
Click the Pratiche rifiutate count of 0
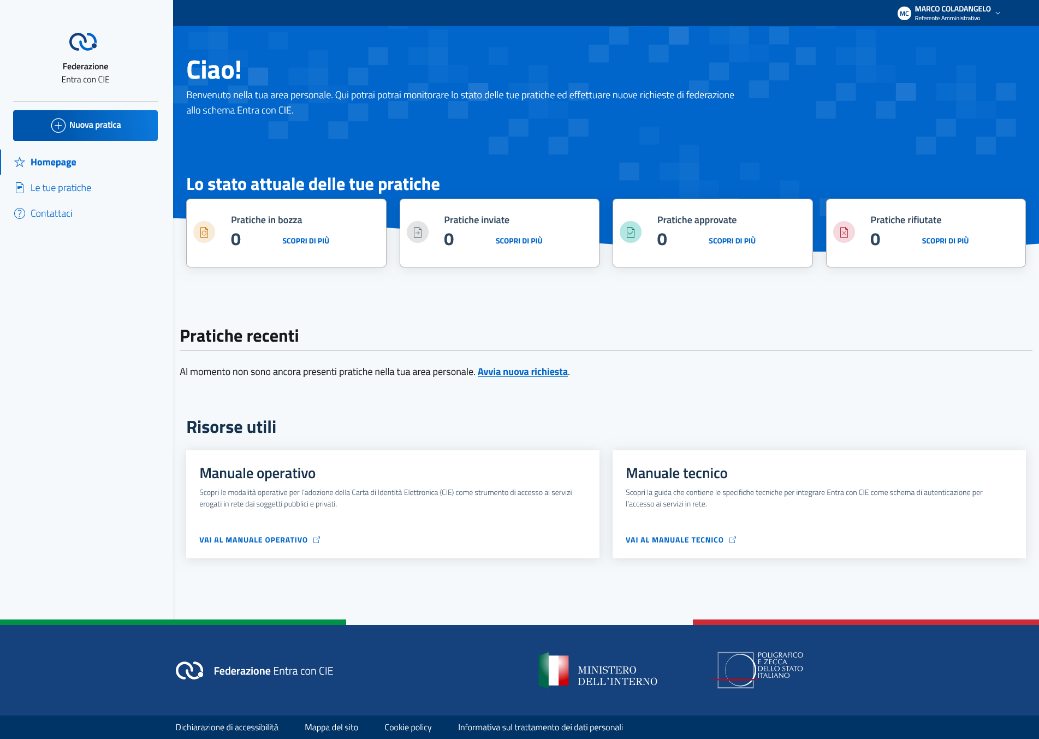[875, 240]
